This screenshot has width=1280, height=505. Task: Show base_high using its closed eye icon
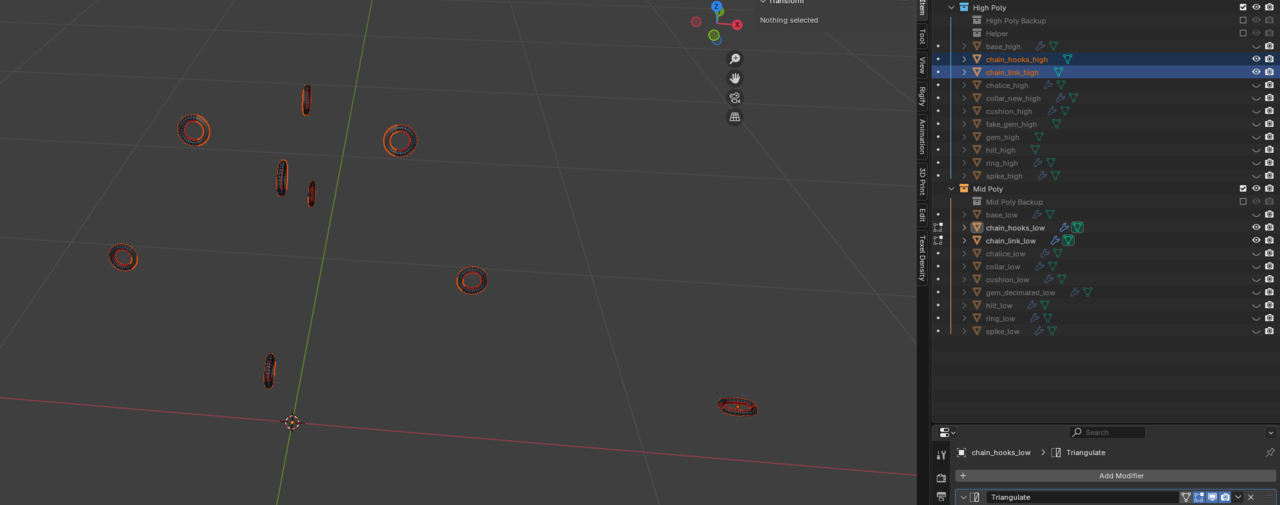(x=1256, y=46)
